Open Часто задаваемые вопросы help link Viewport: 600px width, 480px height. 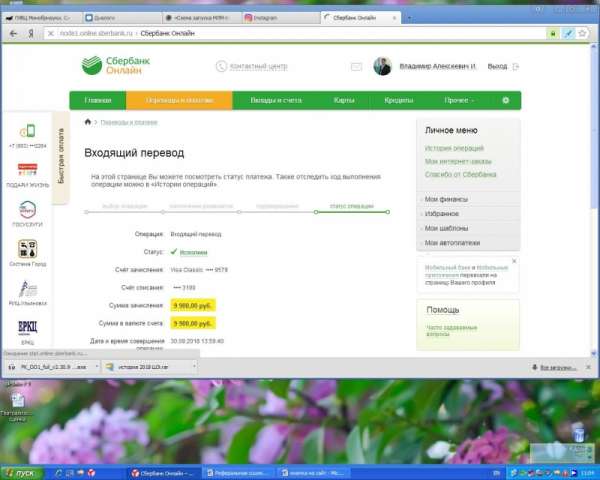(x=452, y=331)
